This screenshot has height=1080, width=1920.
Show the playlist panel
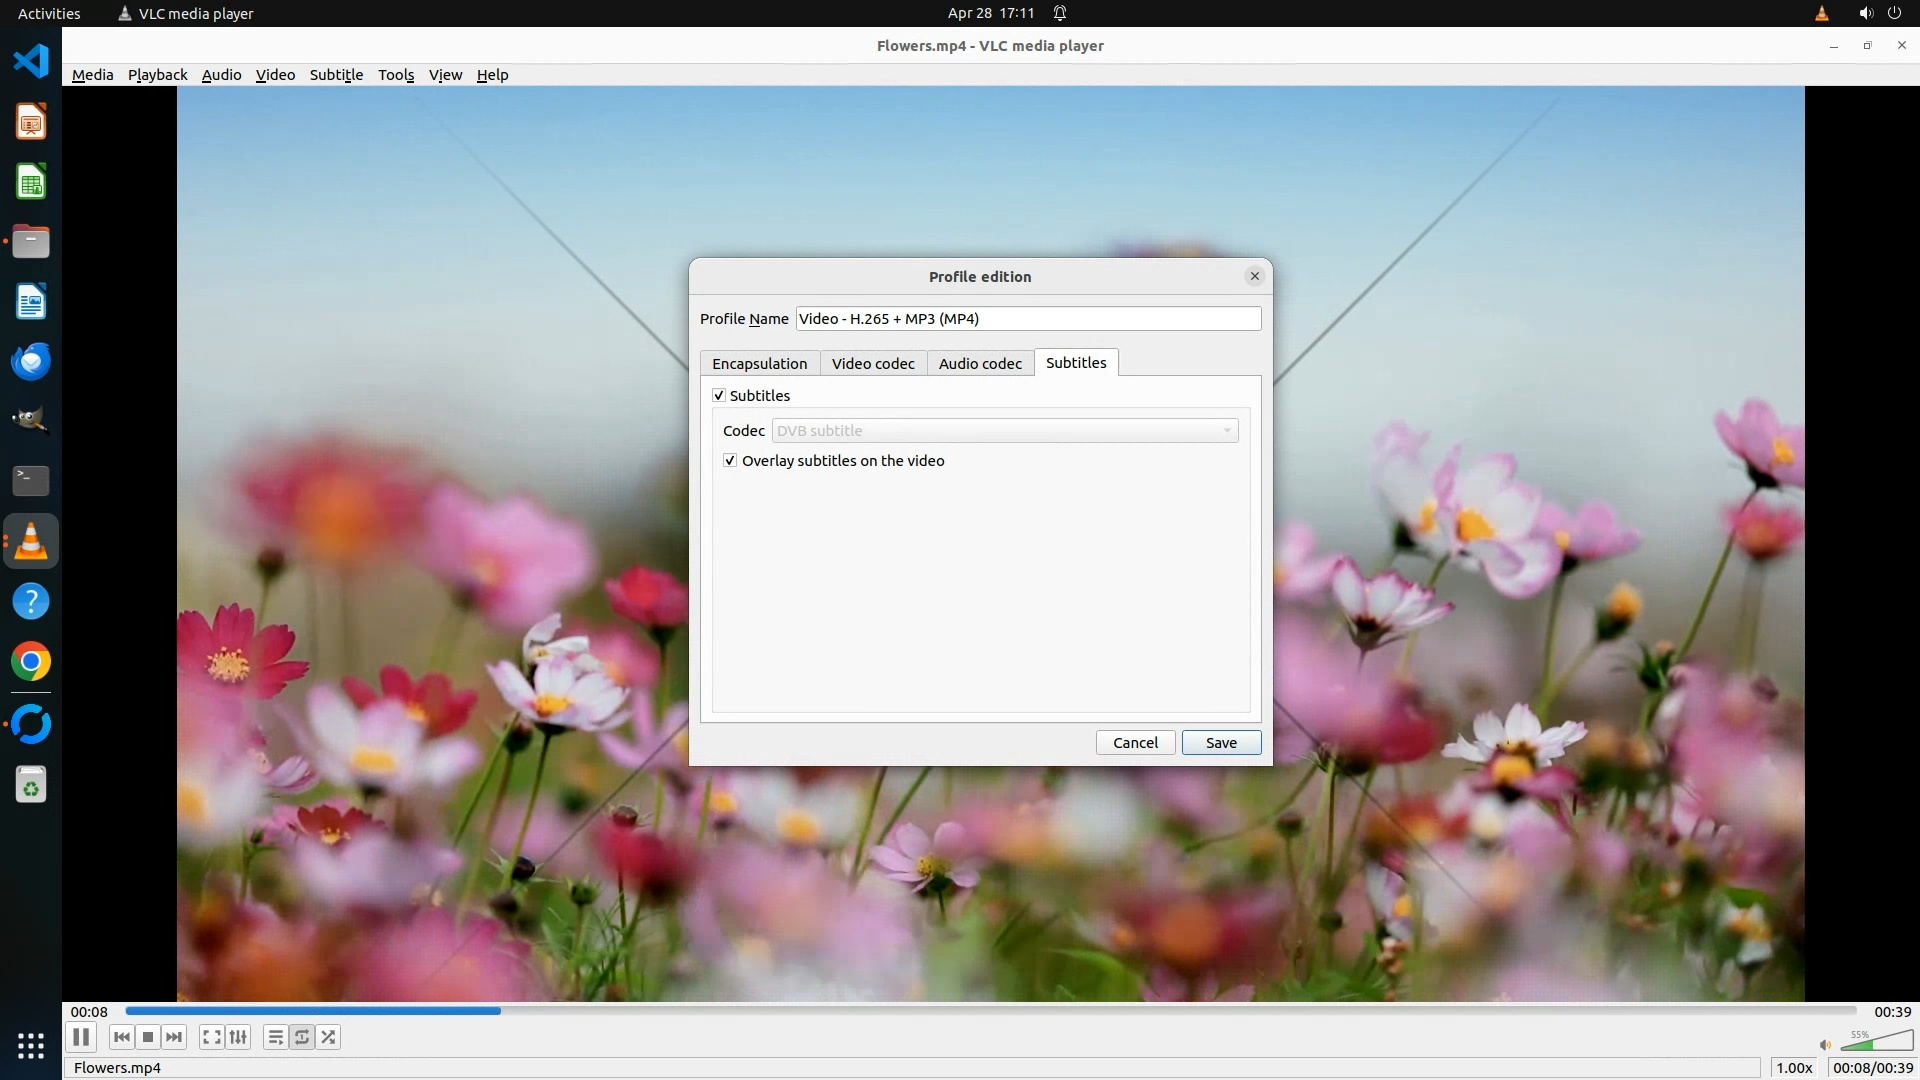pos(275,1037)
